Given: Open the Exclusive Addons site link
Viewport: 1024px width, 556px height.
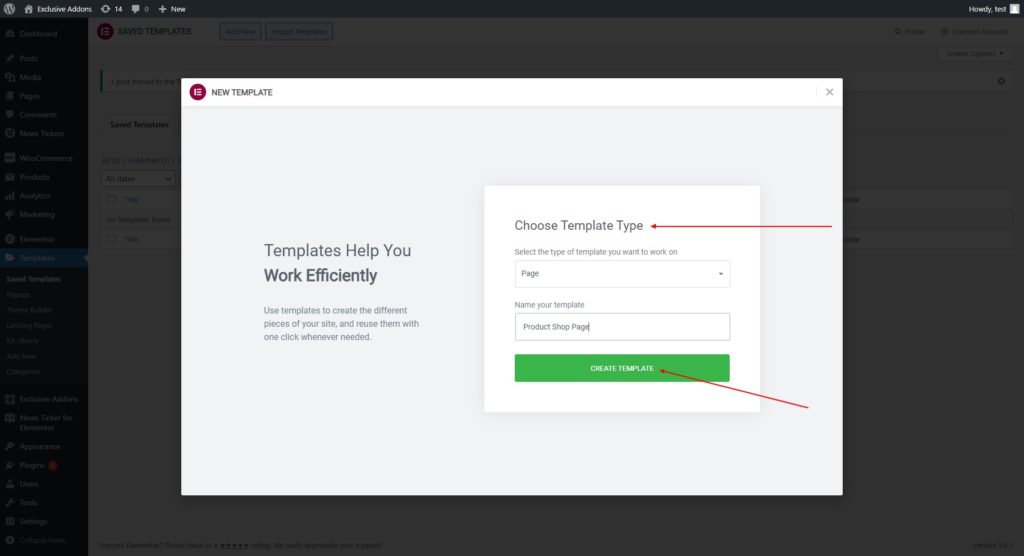Looking at the screenshot, I should [58, 9].
